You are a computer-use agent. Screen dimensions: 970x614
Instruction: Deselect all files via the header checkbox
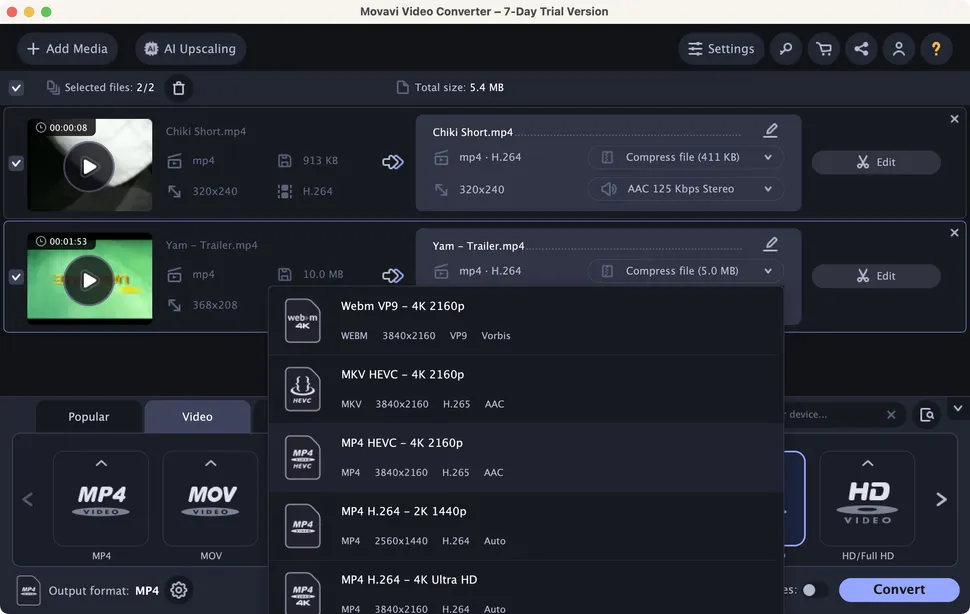[x=16, y=88]
